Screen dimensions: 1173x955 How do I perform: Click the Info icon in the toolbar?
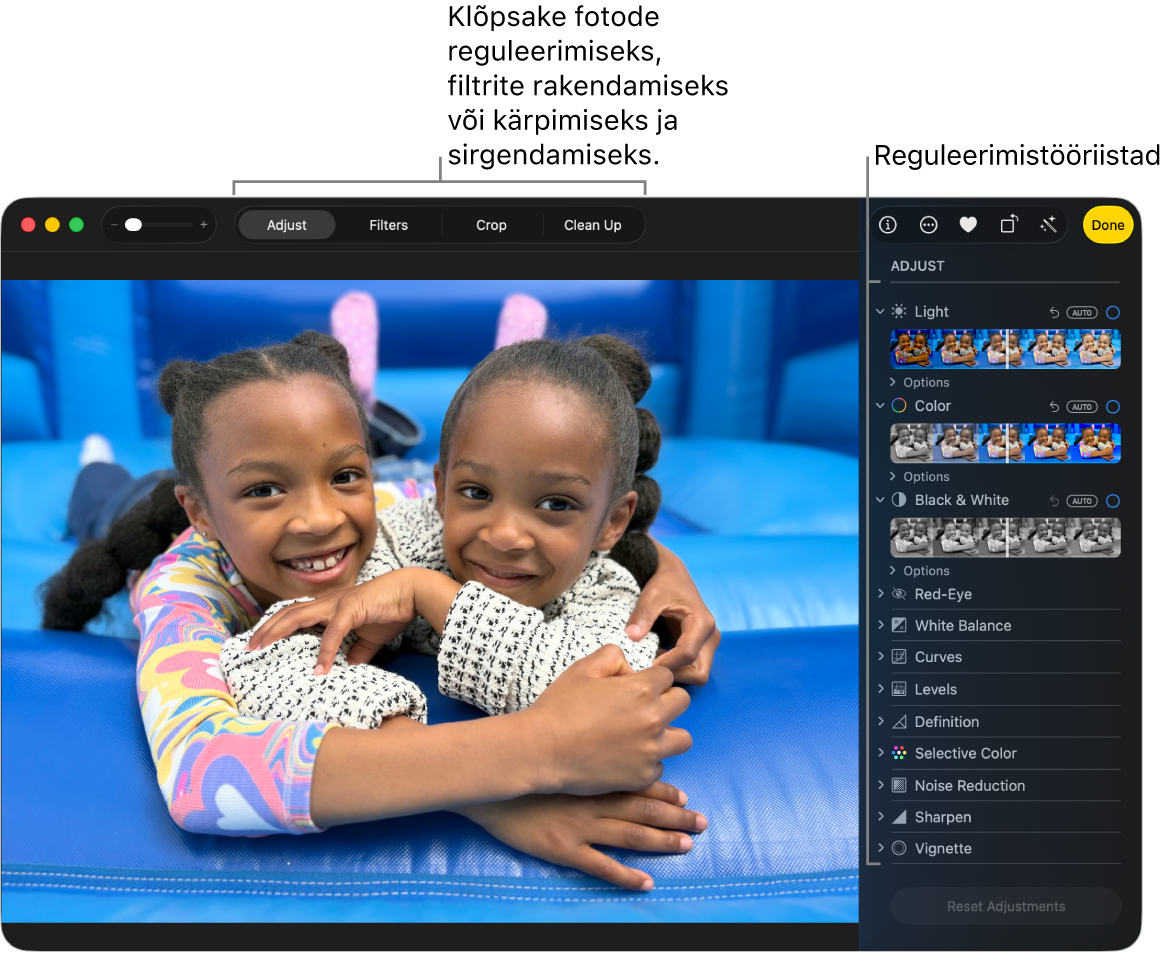point(887,225)
